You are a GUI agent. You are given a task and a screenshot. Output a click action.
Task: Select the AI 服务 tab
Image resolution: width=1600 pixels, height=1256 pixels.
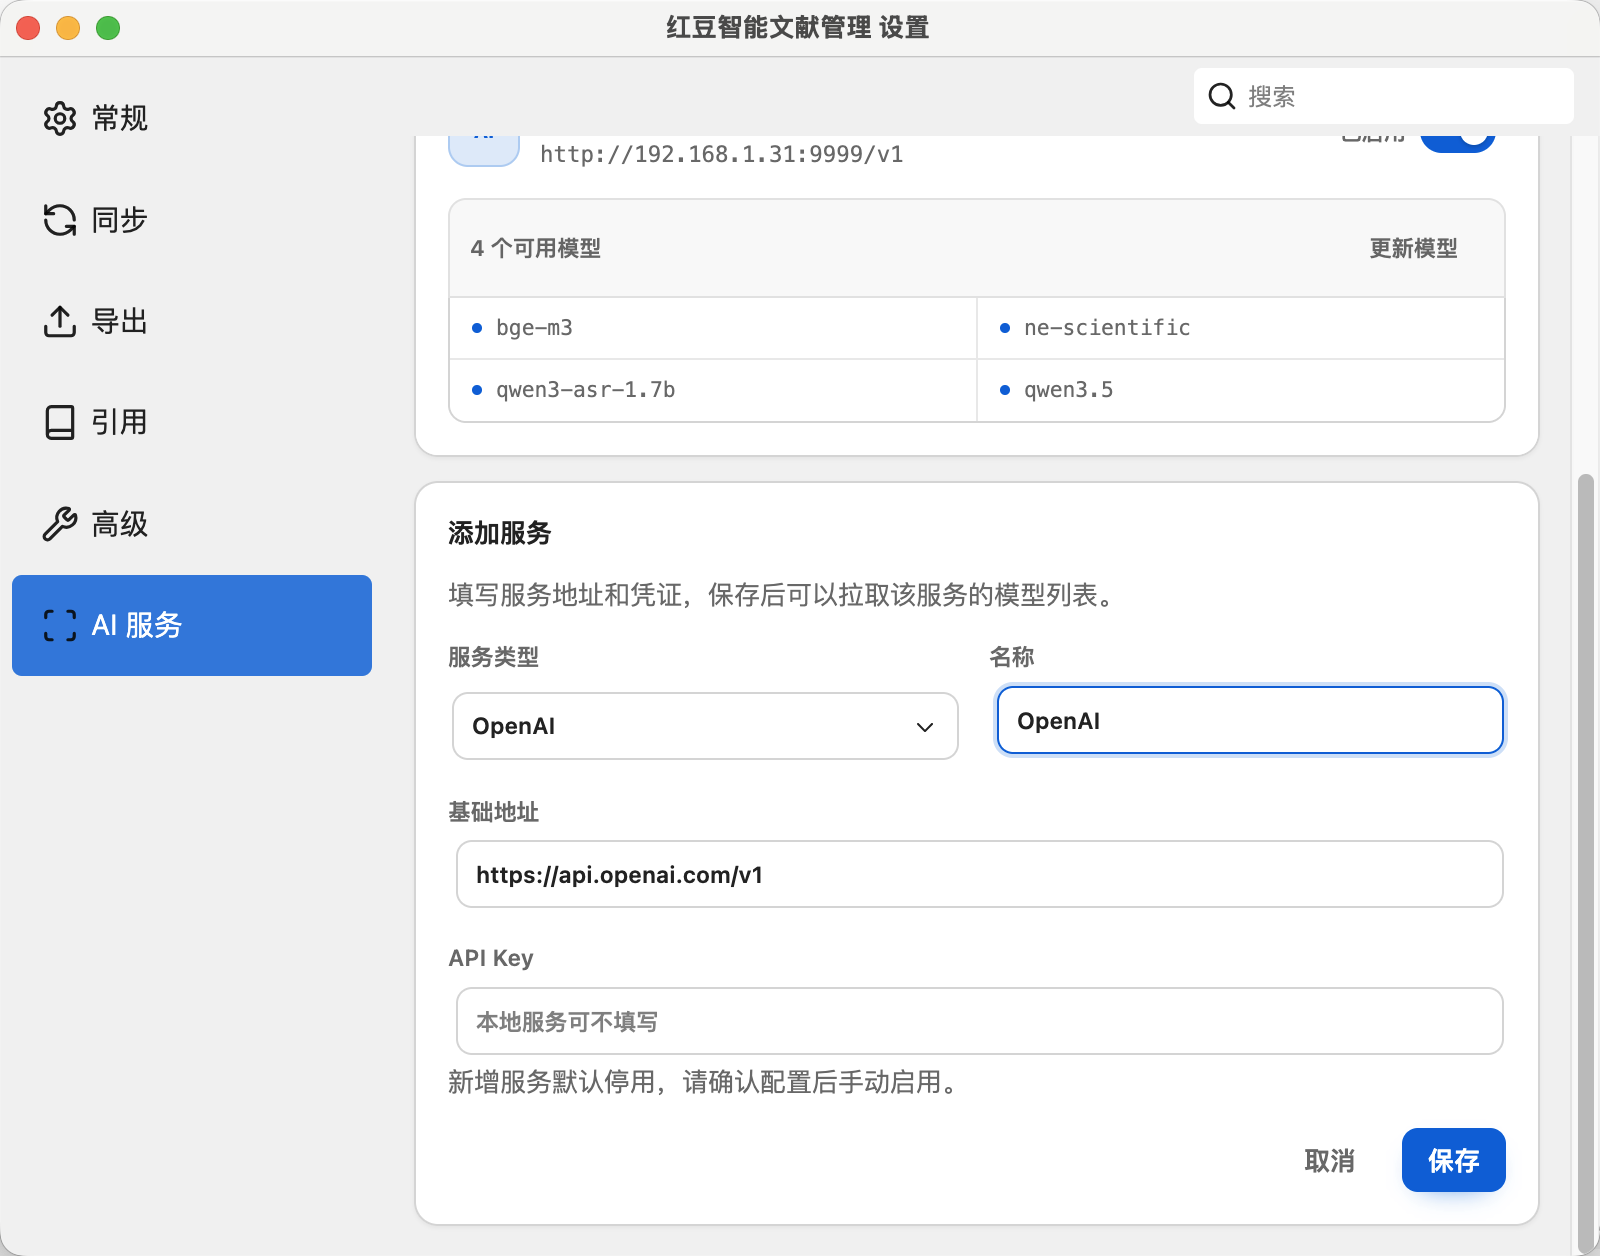coord(192,625)
